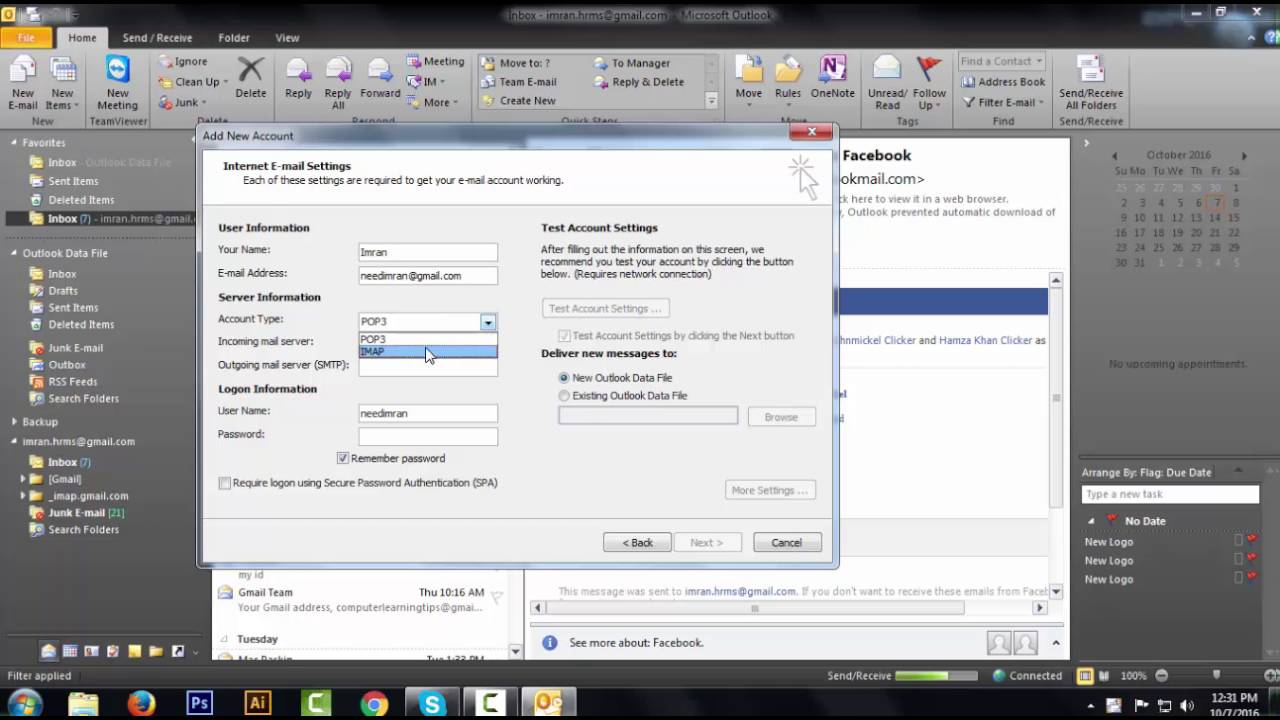Click inside the Password field
Viewport: 1280px width, 720px height.
428,436
